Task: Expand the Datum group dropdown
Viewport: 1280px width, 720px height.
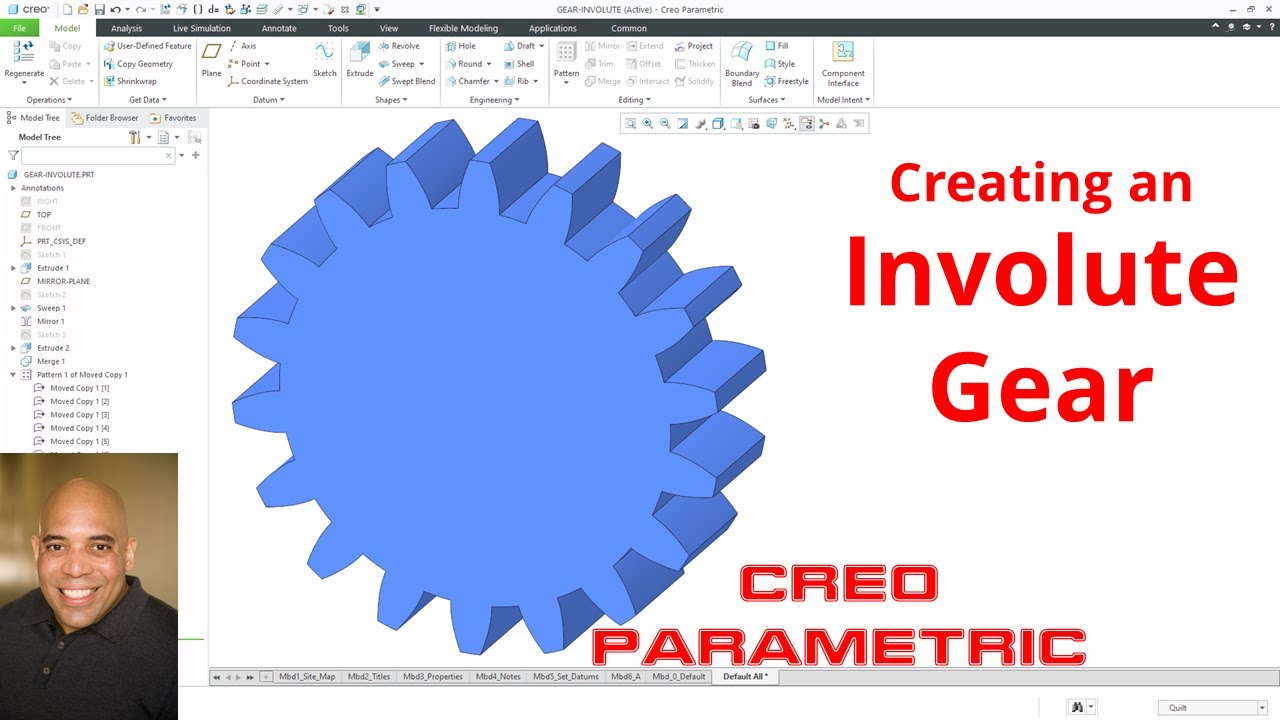Action: [x=269, y=100]
